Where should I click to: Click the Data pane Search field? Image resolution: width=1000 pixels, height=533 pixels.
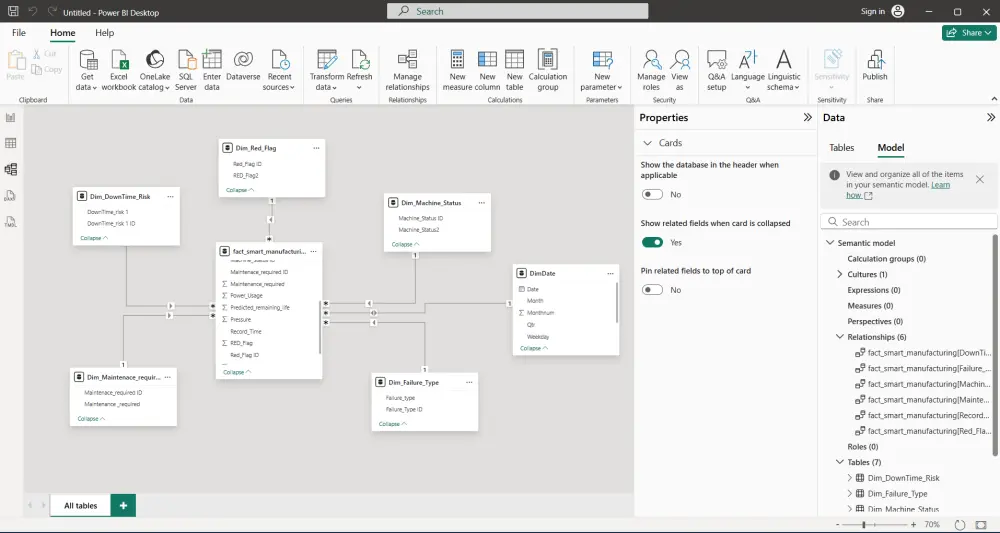908,222
